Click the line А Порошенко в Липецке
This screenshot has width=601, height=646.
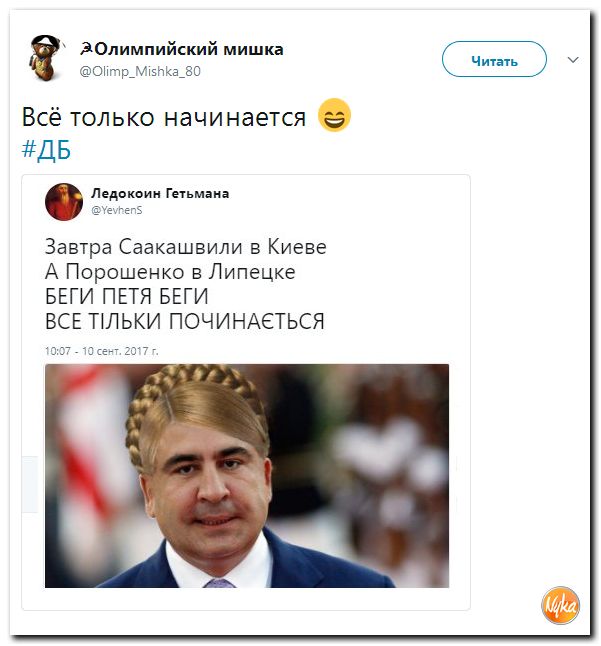(170, 272)
